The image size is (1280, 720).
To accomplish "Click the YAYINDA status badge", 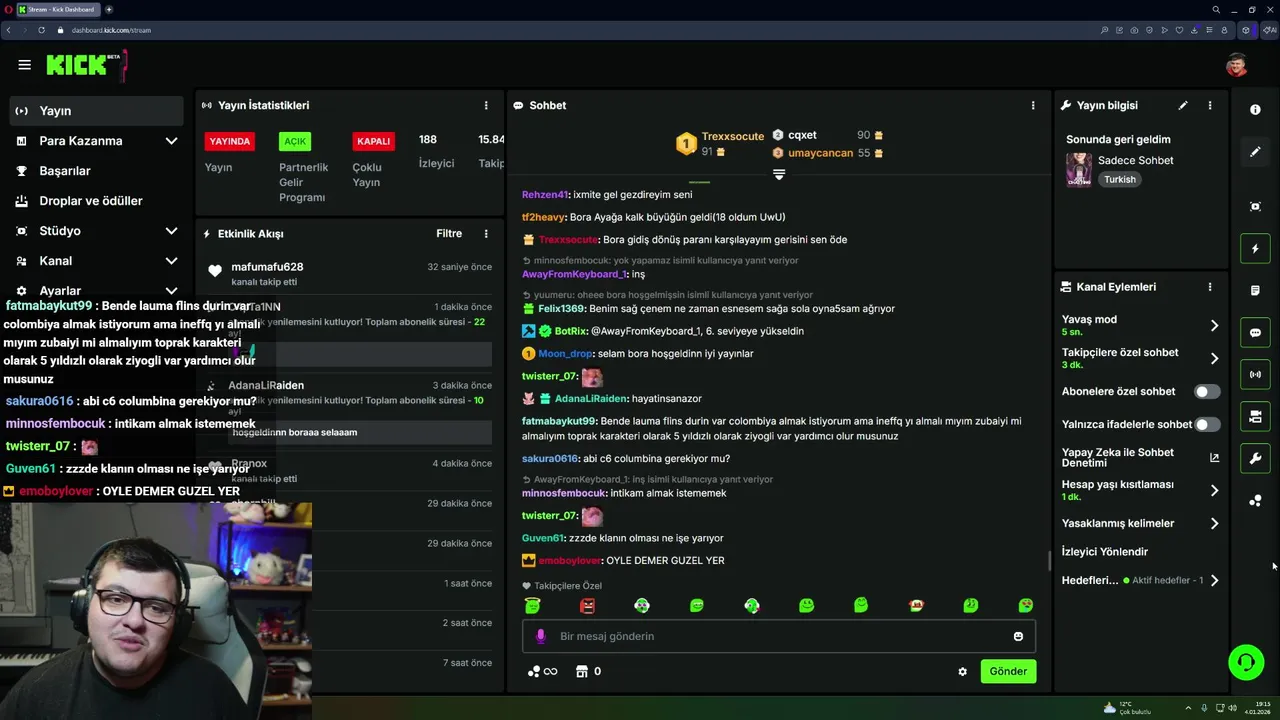I will pyautogui.click(x=229, y=141).
